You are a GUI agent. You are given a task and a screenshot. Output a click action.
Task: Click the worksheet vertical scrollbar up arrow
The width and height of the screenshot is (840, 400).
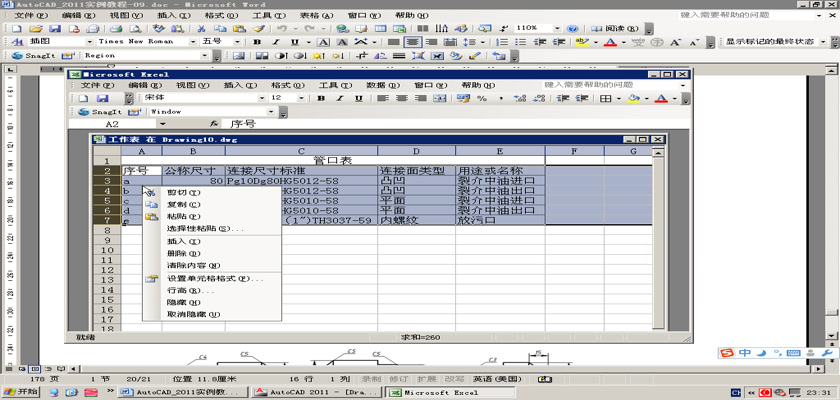tap(658, 151)
